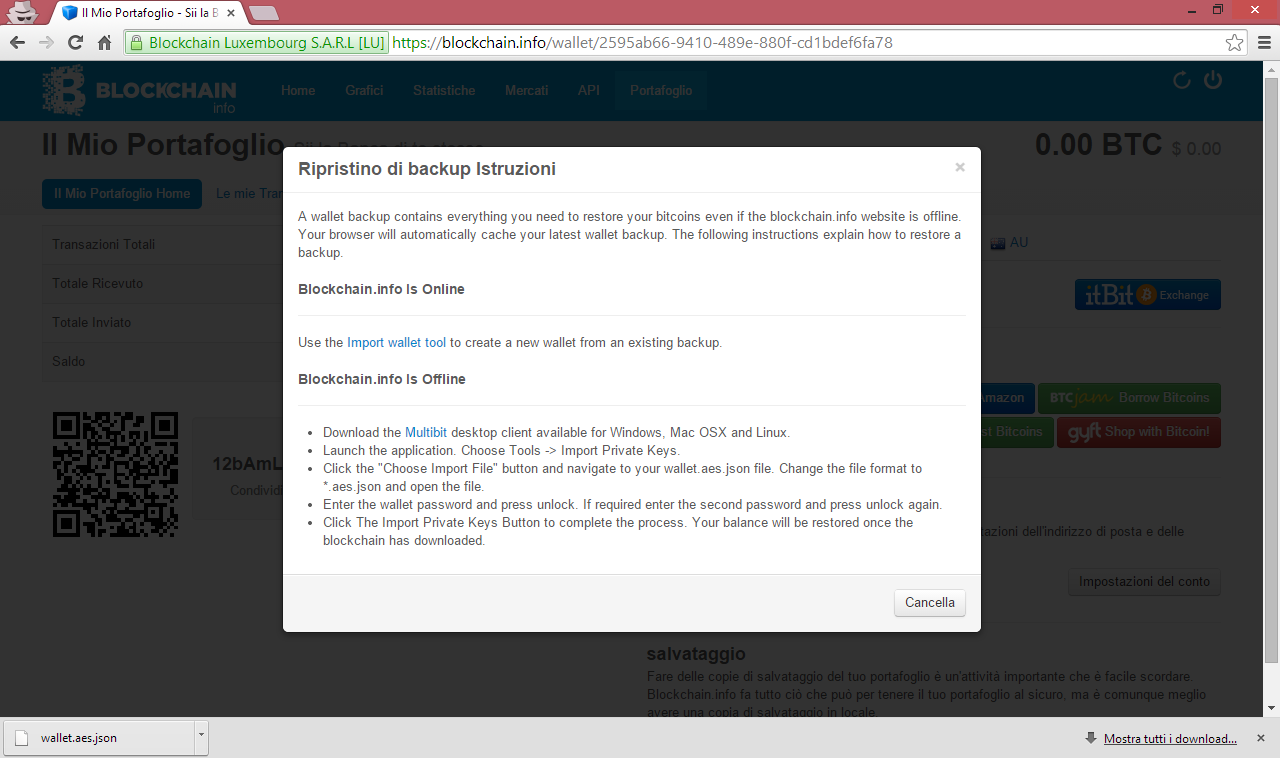Click the Blockchain.info logo
The height and width of the screenshot is (758, 1280).
point(139,90)
